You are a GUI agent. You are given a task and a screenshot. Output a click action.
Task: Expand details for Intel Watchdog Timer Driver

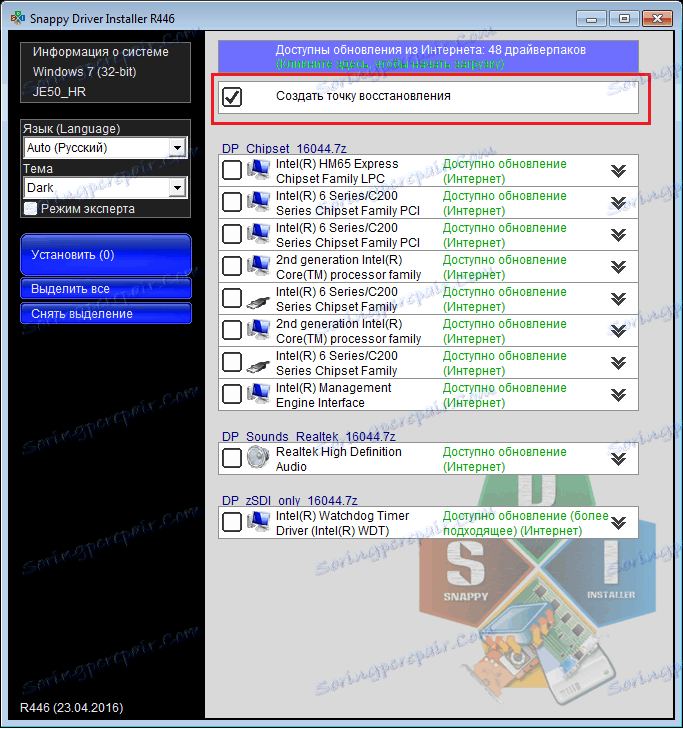(x=618, y=523)
